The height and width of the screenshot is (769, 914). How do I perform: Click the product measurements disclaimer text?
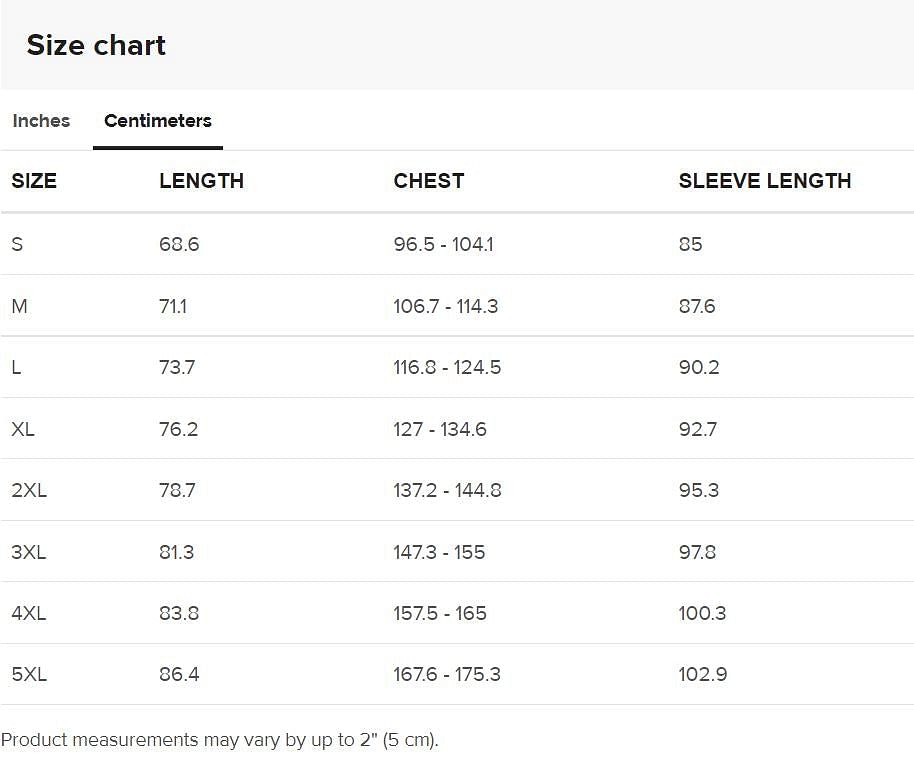click(220, 740)
